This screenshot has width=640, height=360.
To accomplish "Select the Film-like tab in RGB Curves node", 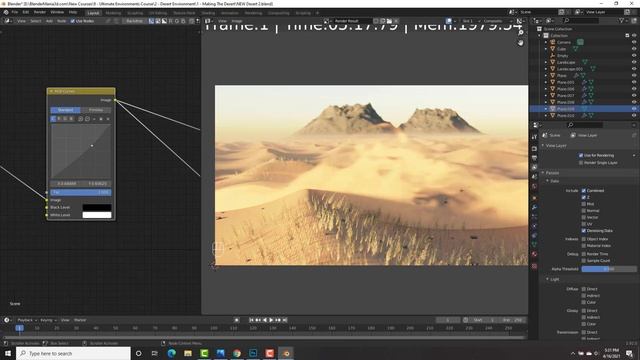I will coord(96,110).
